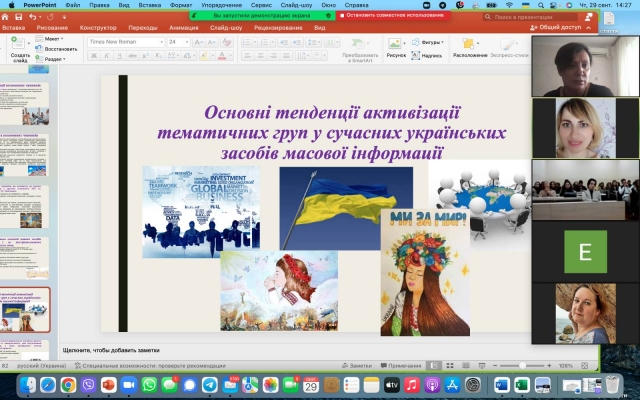Expand the Макет layout dropdown
The width and height of the screenshot is (640, 400).
(50, 39)
